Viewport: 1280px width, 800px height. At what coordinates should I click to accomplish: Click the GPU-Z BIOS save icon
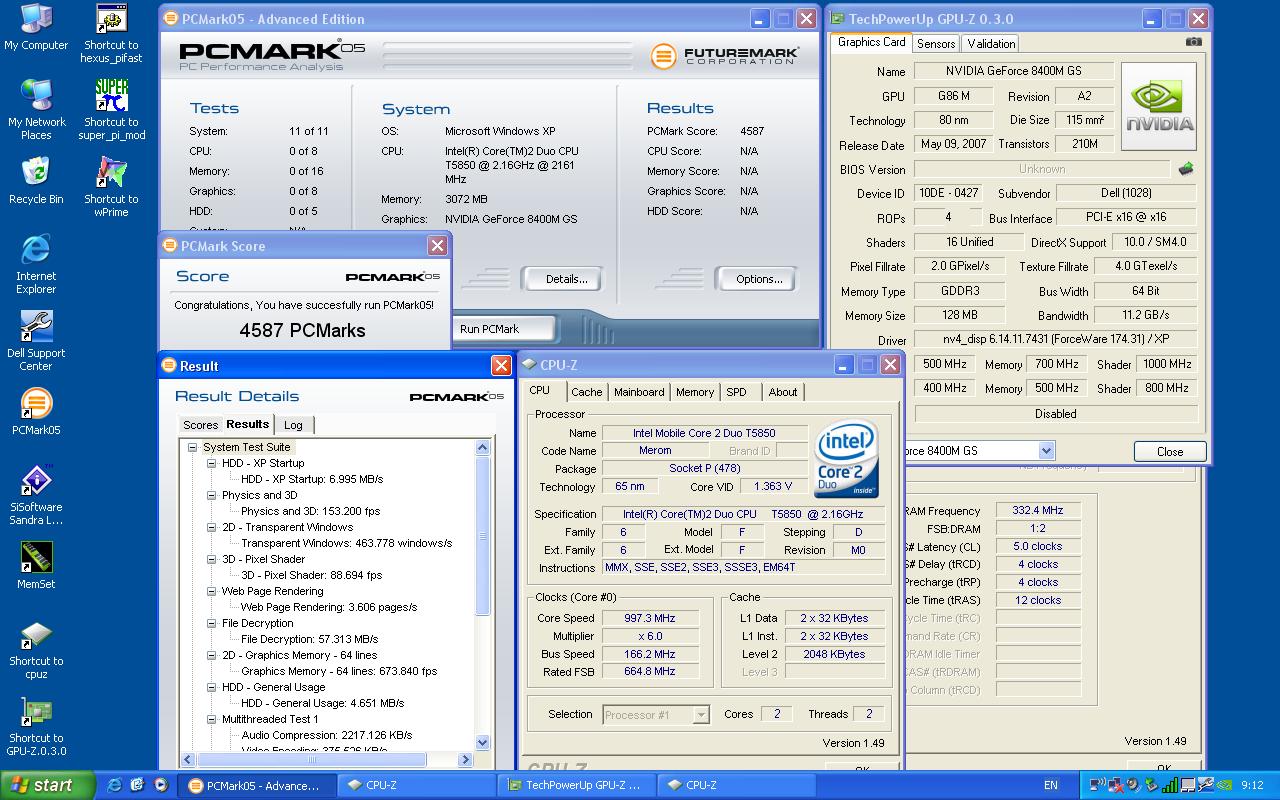(1186, 169)
